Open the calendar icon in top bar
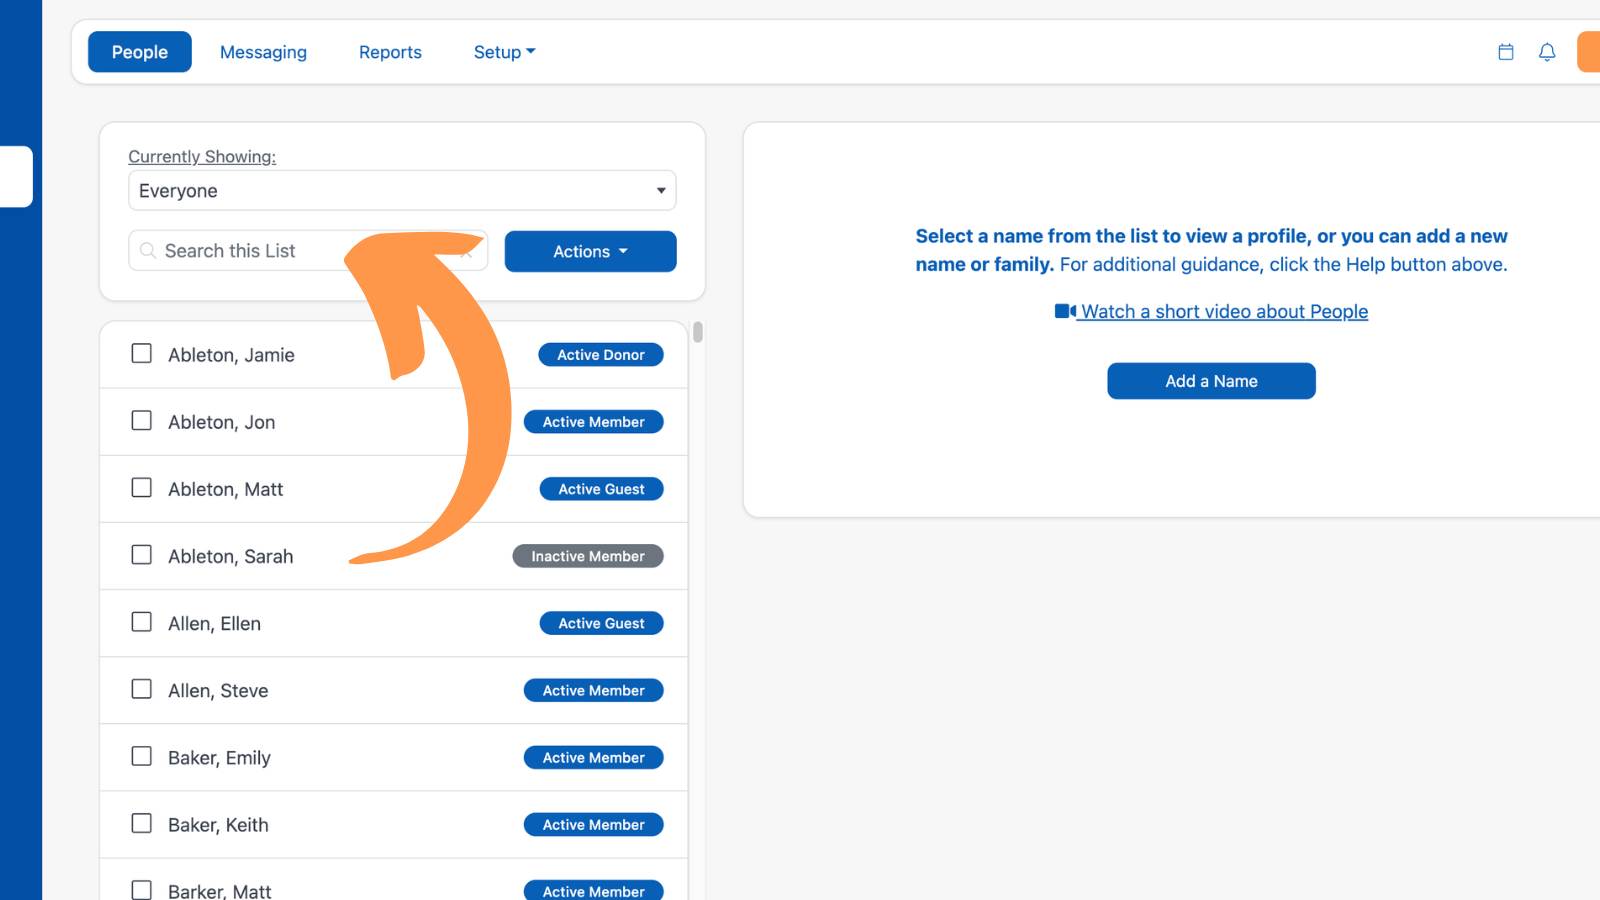Image resolution: width=1600 pixels, height=900 pixels. pos(1505,52)
